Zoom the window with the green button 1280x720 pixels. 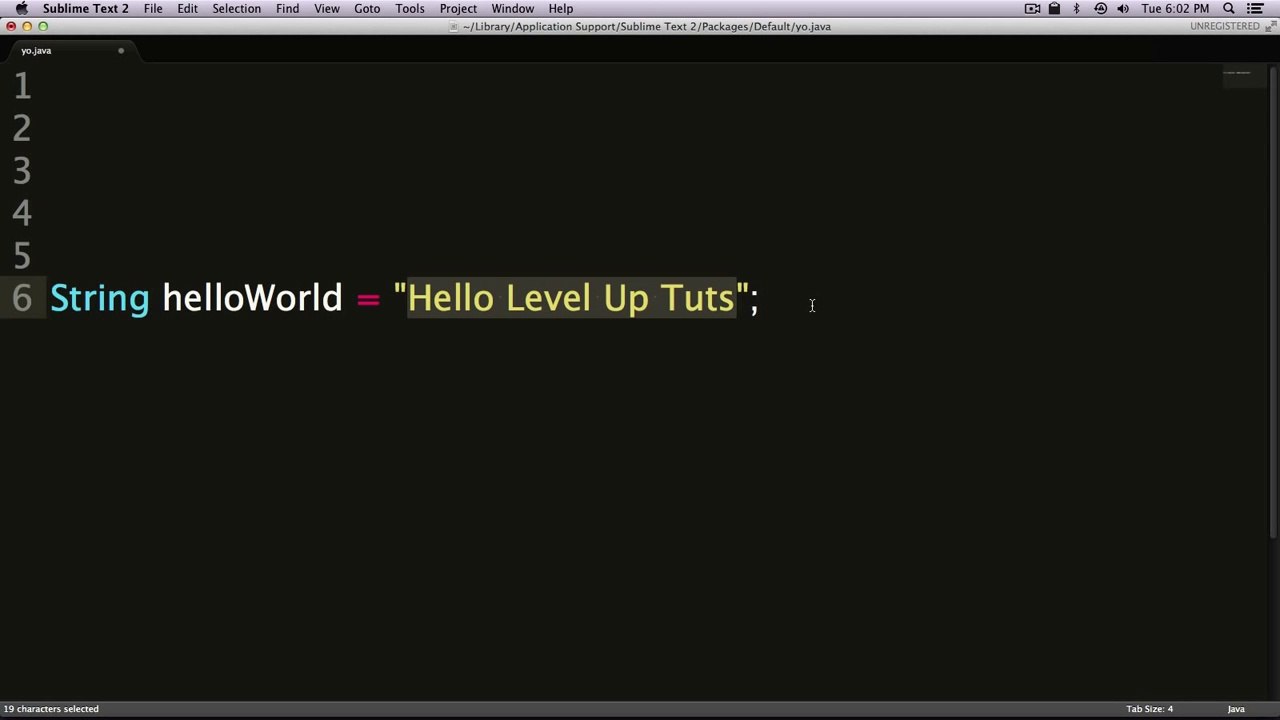pos(43,26)
